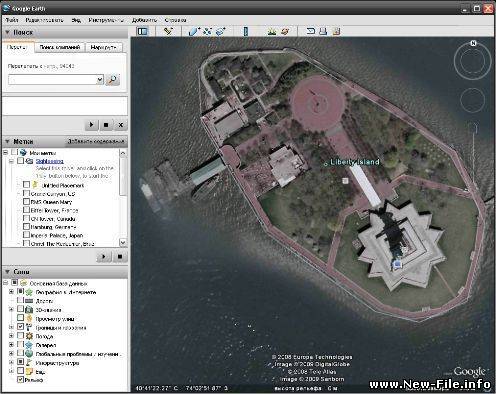
Task: Click the sunlight toolbar icon
Action: (272, 31)
